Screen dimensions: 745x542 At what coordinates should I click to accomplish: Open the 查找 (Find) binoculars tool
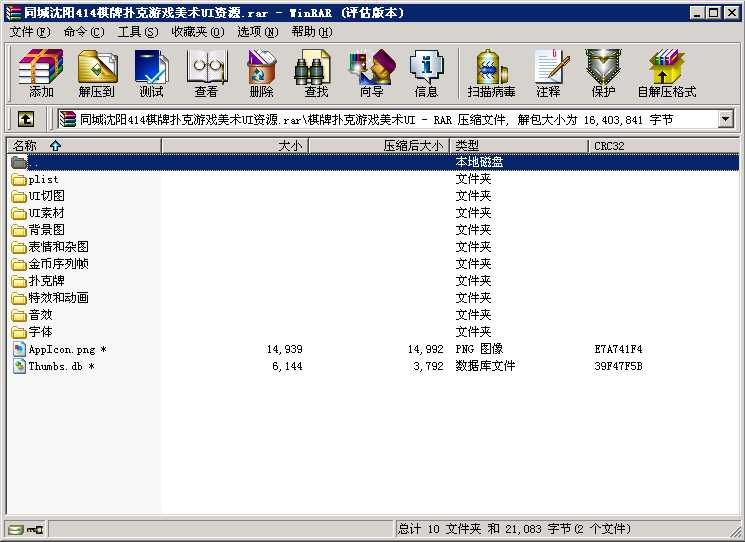pos(316,72)
